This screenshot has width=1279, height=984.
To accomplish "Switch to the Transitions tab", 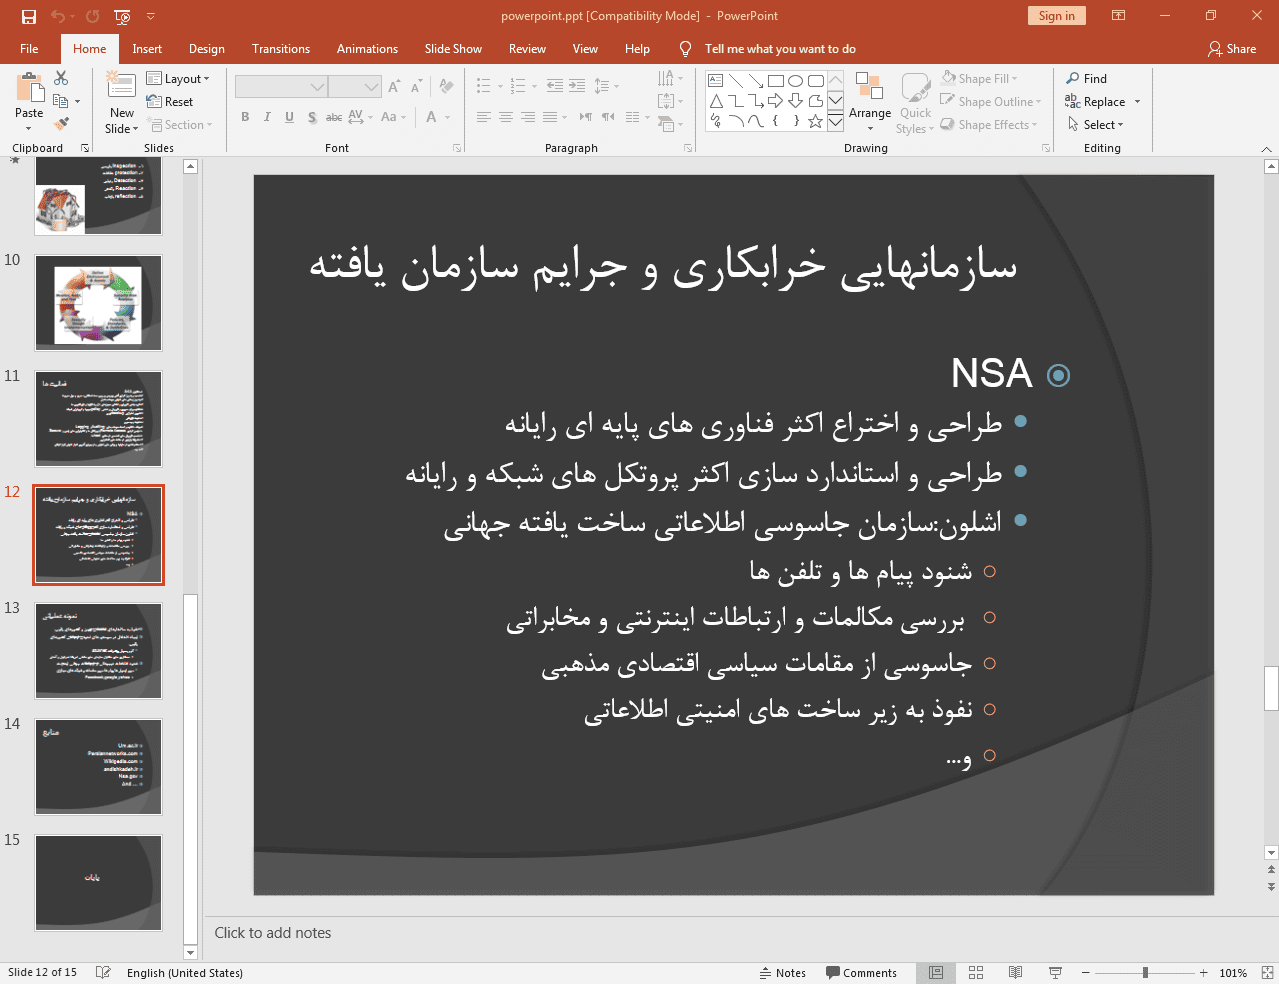I will (x=281, y=48).
